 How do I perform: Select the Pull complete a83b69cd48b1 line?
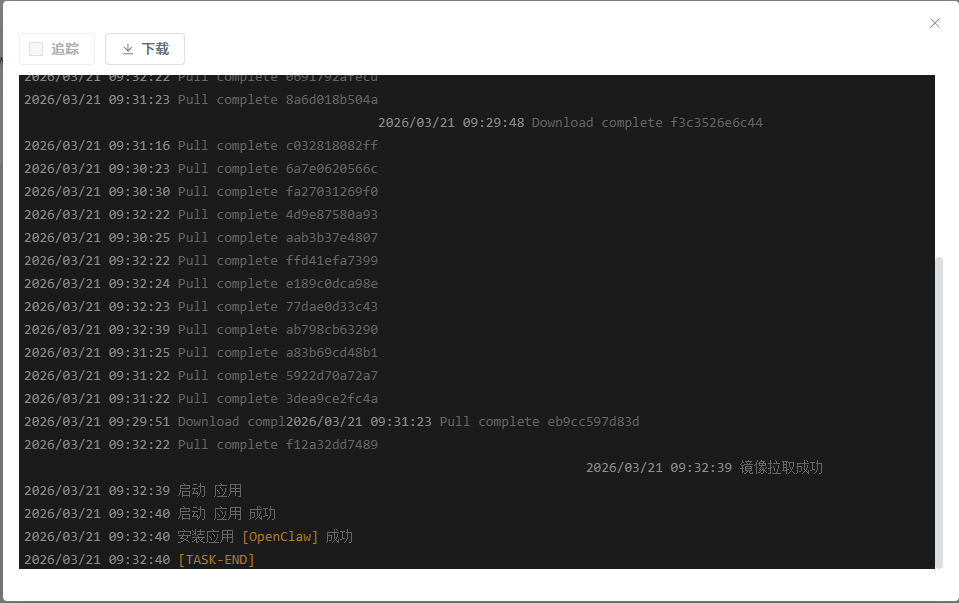tap(277, 353)
